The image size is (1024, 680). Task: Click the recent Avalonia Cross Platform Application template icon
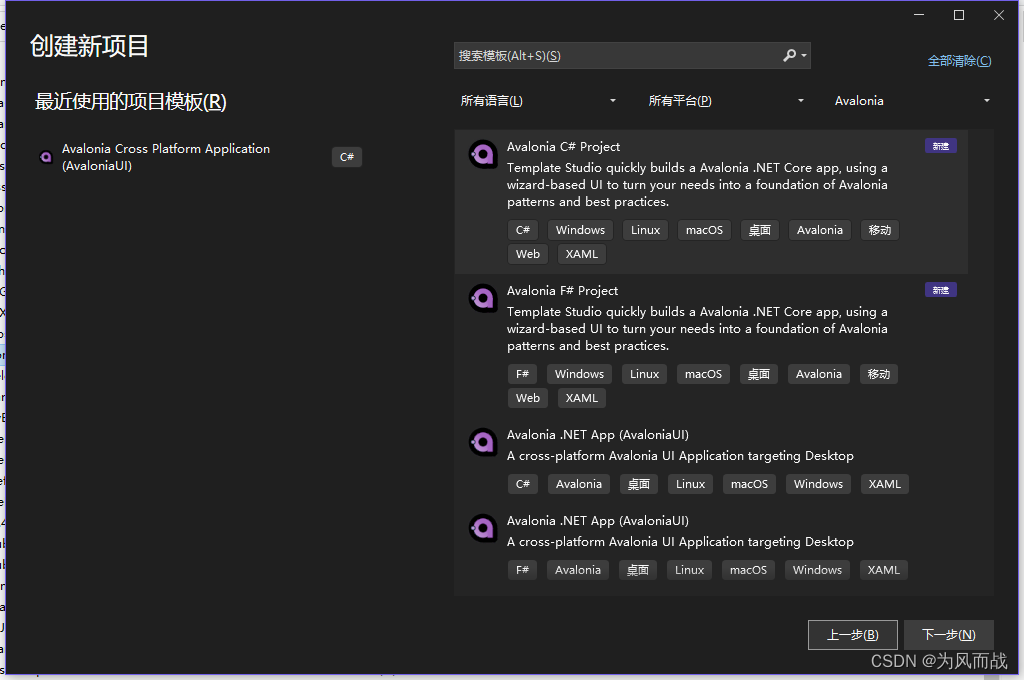point(45,157)
